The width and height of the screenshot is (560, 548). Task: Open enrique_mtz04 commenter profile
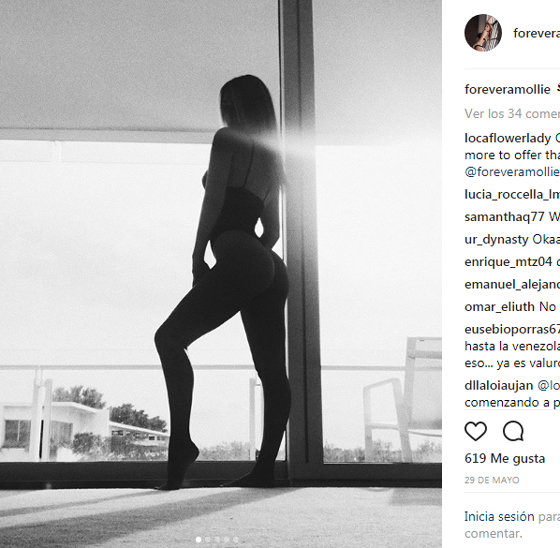coord(508,262)
